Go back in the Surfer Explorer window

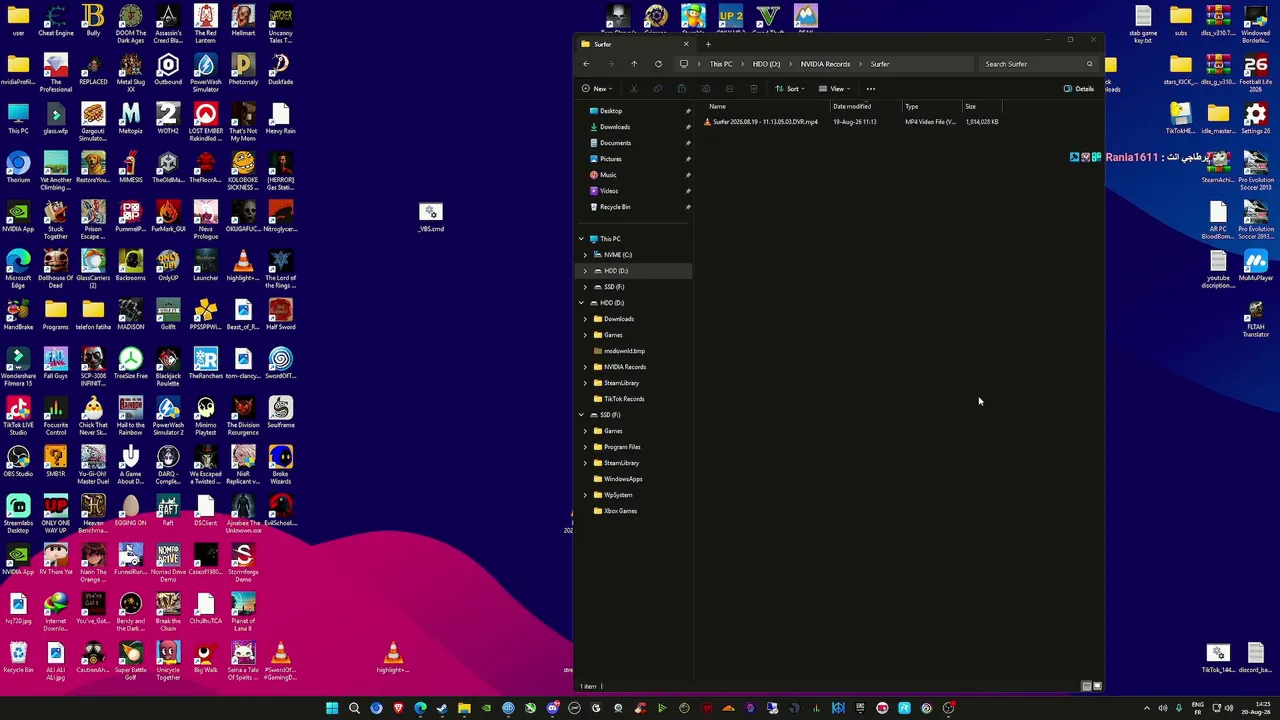tap(586, 64)
